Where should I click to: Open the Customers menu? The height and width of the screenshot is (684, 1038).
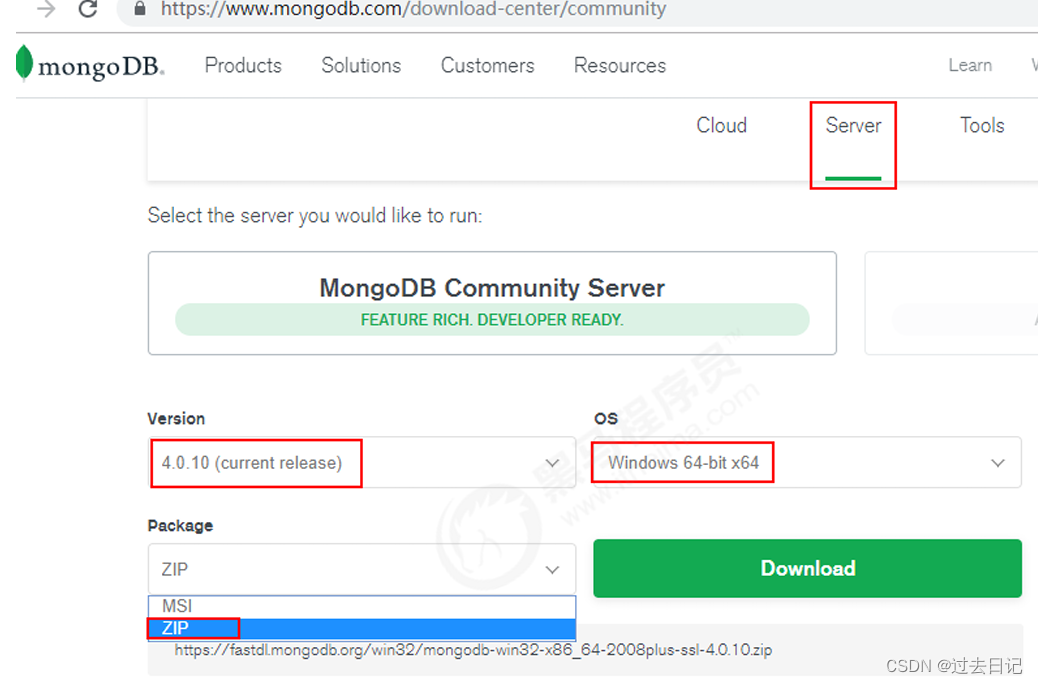pos(487,65)
